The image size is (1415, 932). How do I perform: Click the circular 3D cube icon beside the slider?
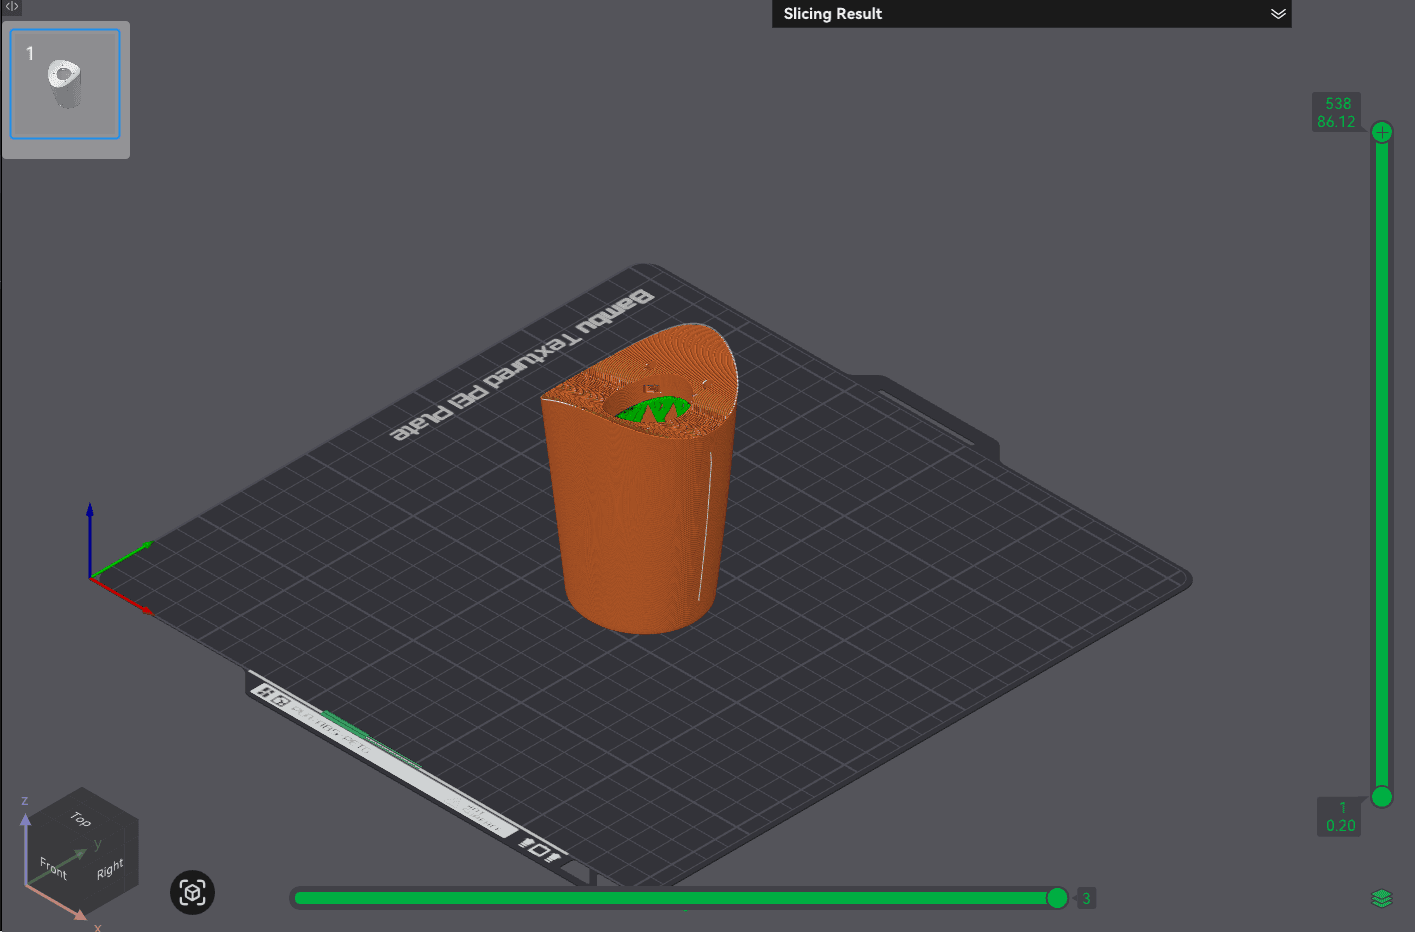pyautogui.click(x=192, y=893)
